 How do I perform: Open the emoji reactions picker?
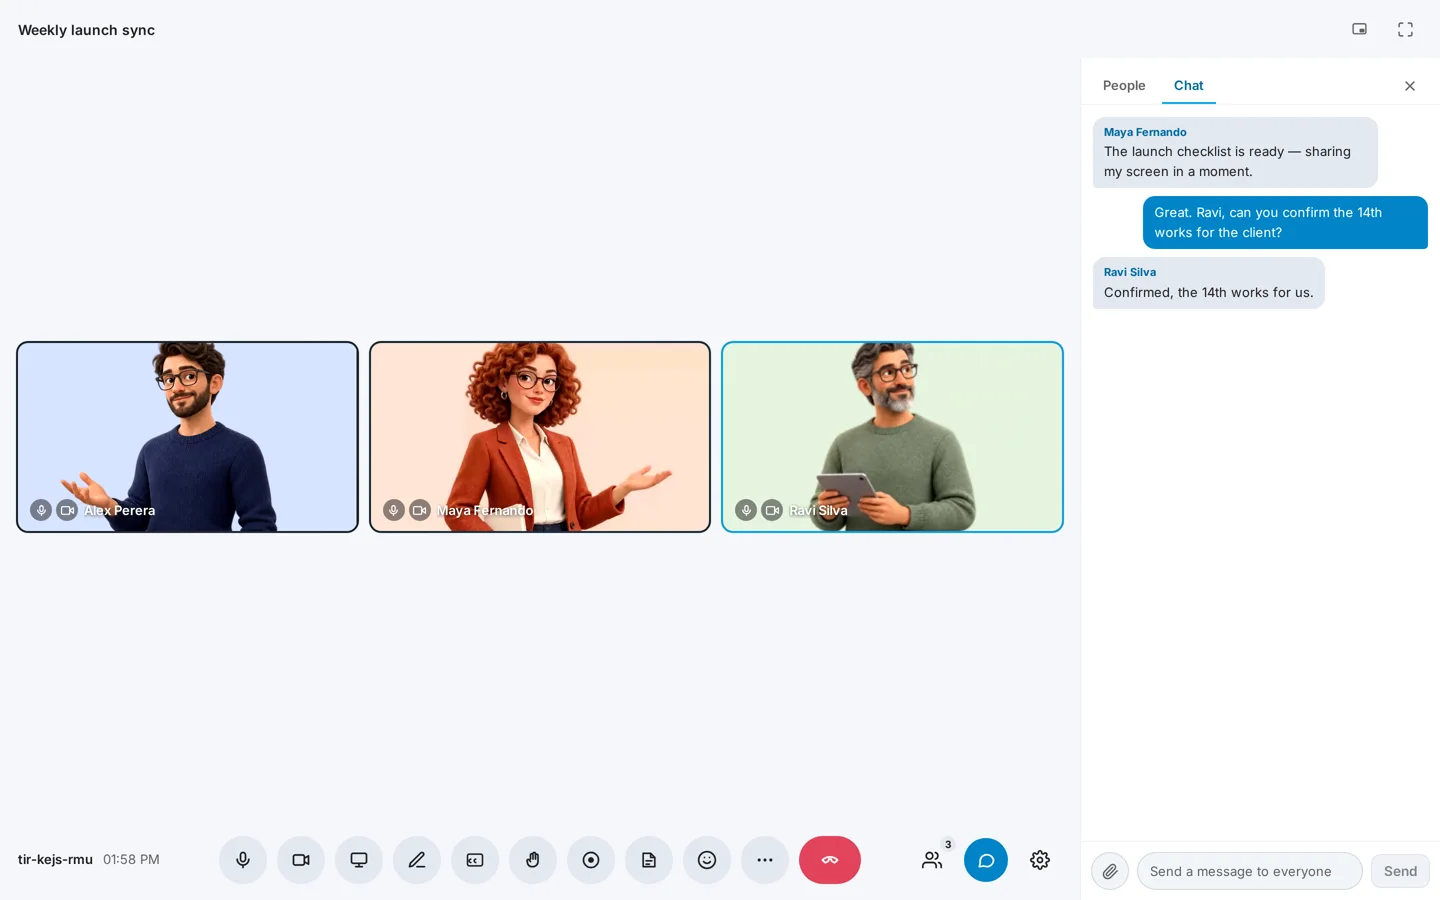tap(707, 860)
